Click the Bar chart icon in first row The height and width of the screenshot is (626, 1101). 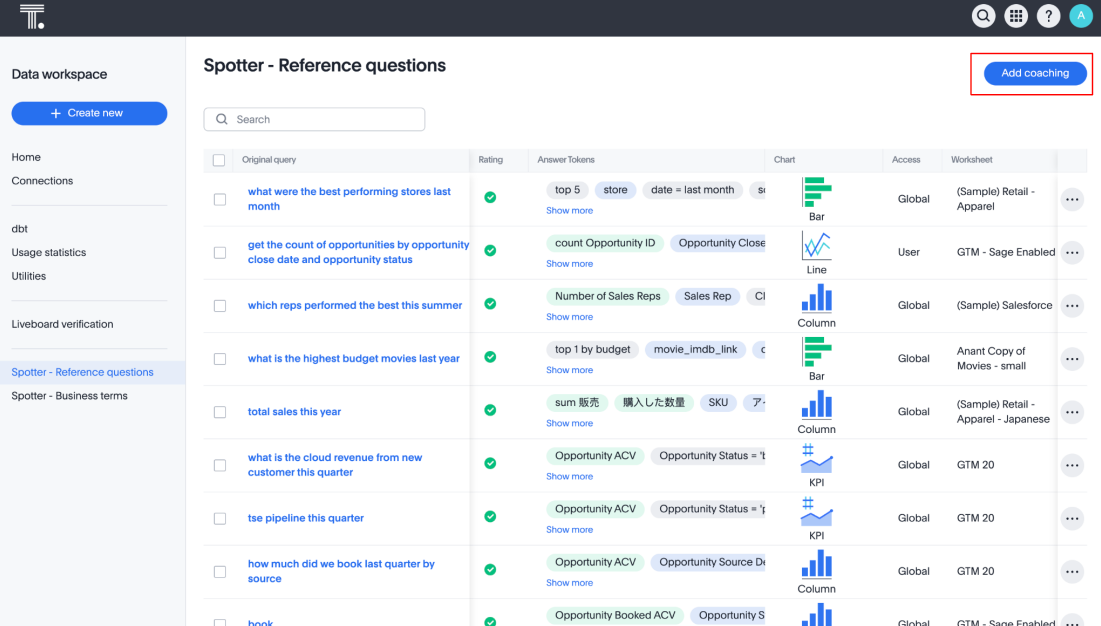pos(816,192)
